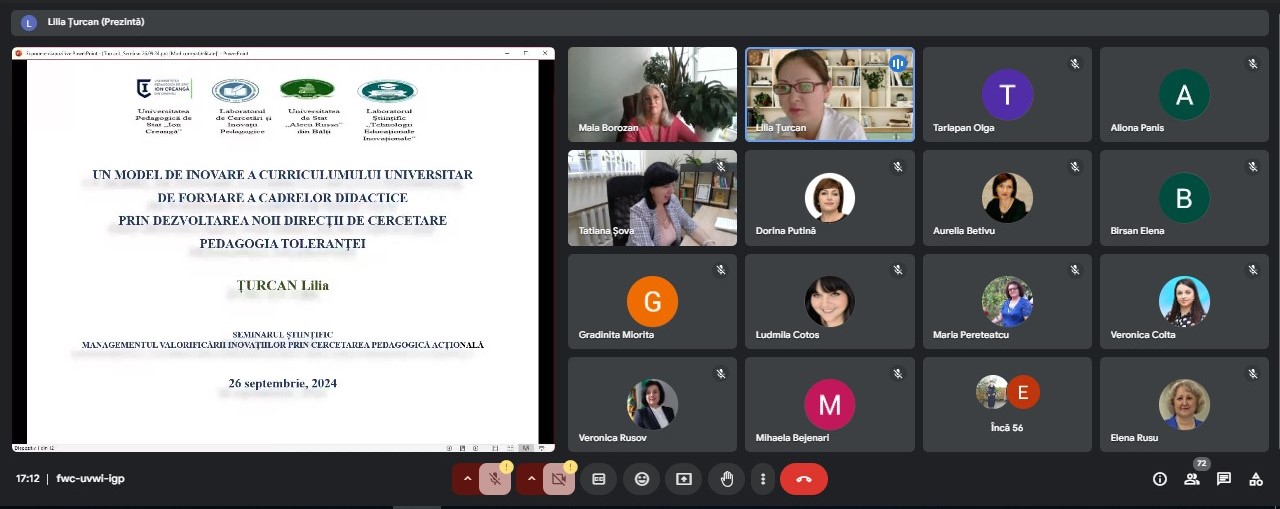Click the avatar beside the Lilia Țurcan (Prezintă) label
This screenshot has height=509, width=1280.
coord(29,22)
